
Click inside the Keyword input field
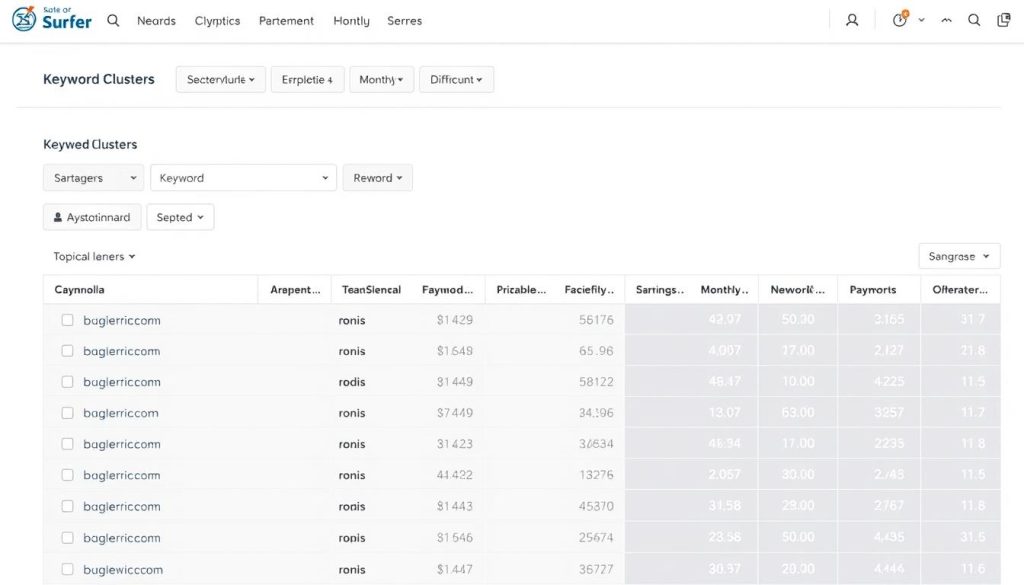tap(243, 177)
